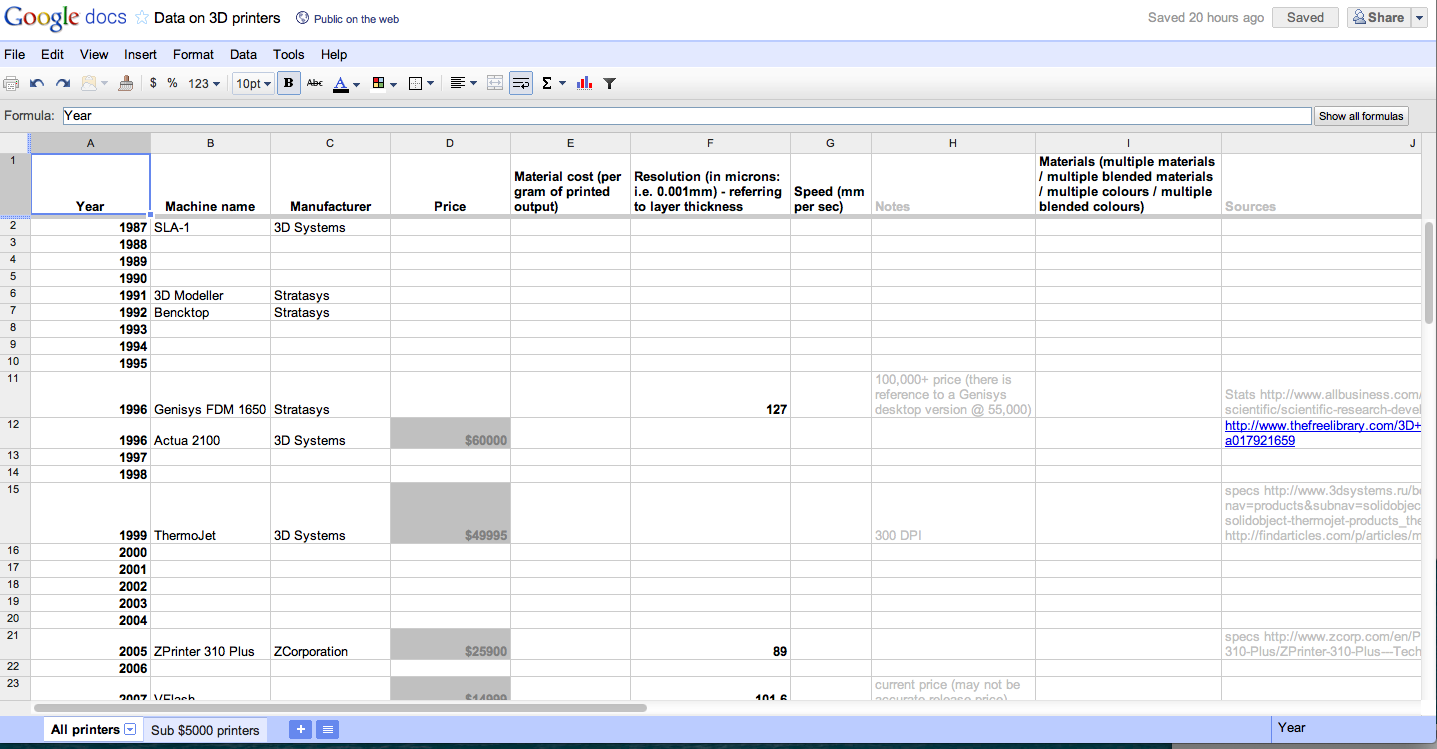1437x749 pixels.
Task: Star the document with star icon
Action: tap(142, 17)
